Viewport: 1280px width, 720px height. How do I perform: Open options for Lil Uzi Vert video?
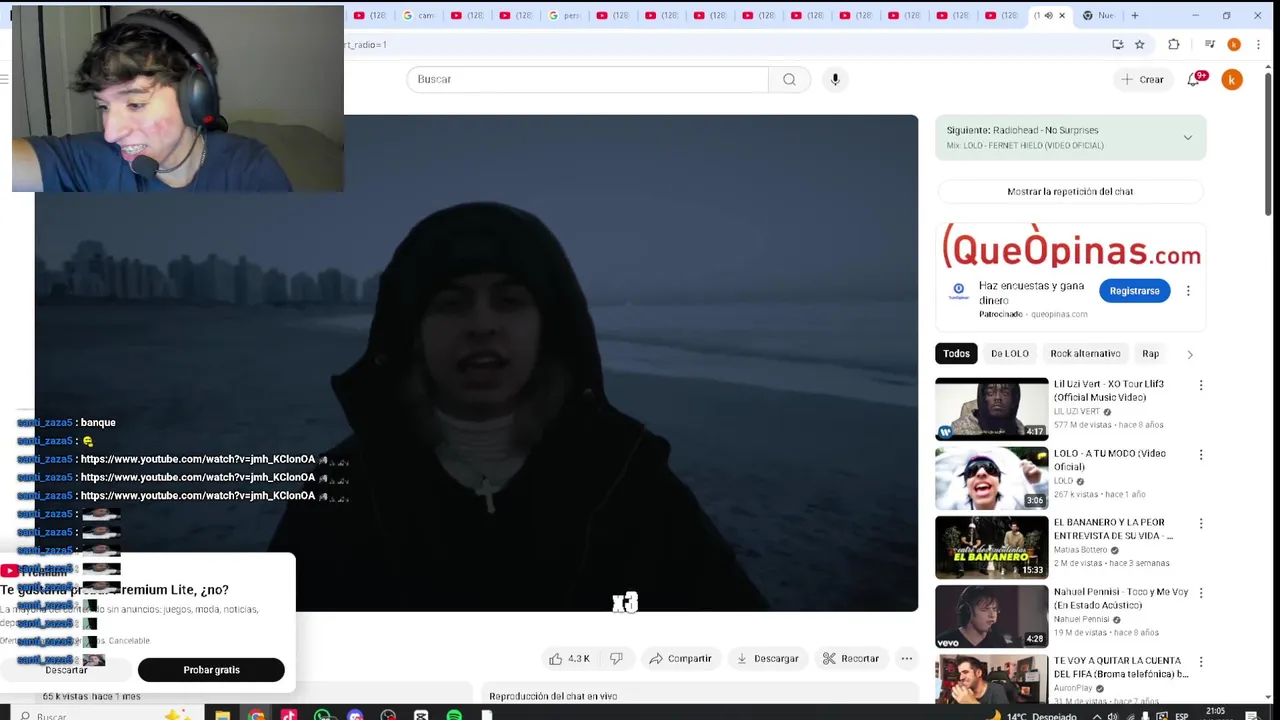[x=1201, y=385]
